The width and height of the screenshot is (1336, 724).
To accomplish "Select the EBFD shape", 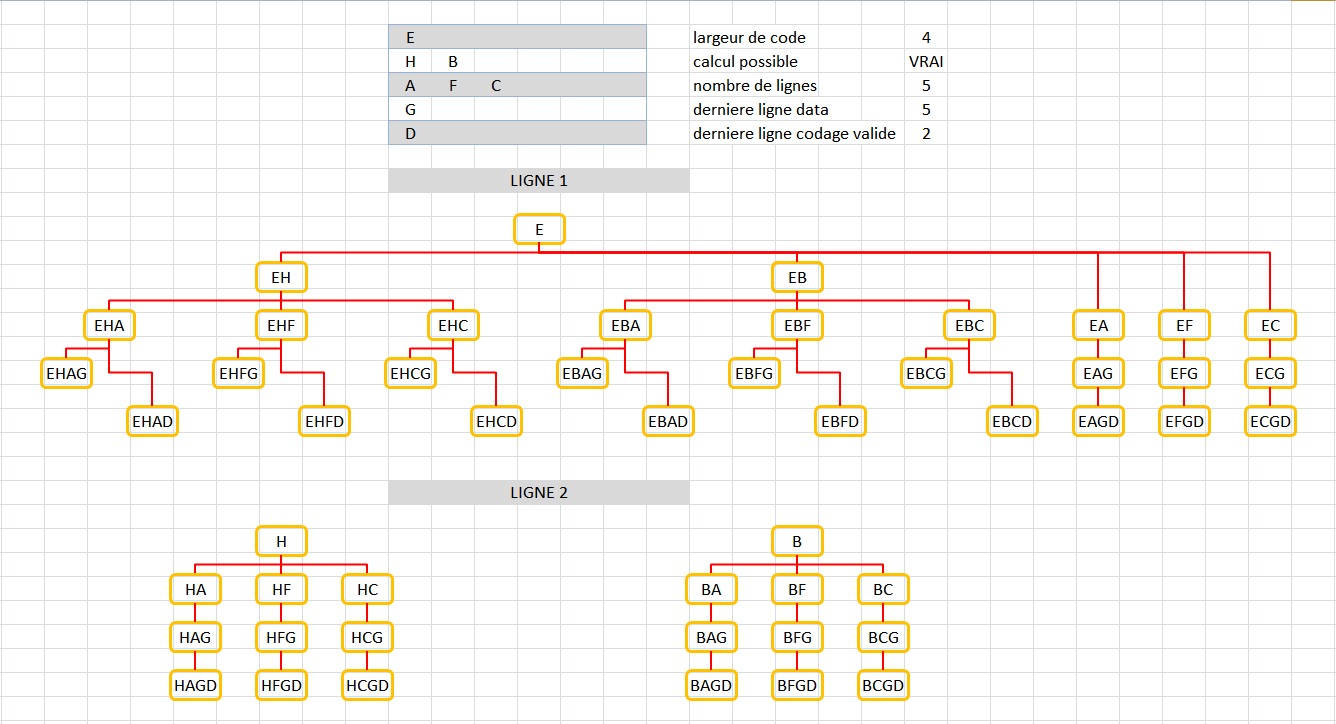I will pyautogui.click(x=840, y=421).
